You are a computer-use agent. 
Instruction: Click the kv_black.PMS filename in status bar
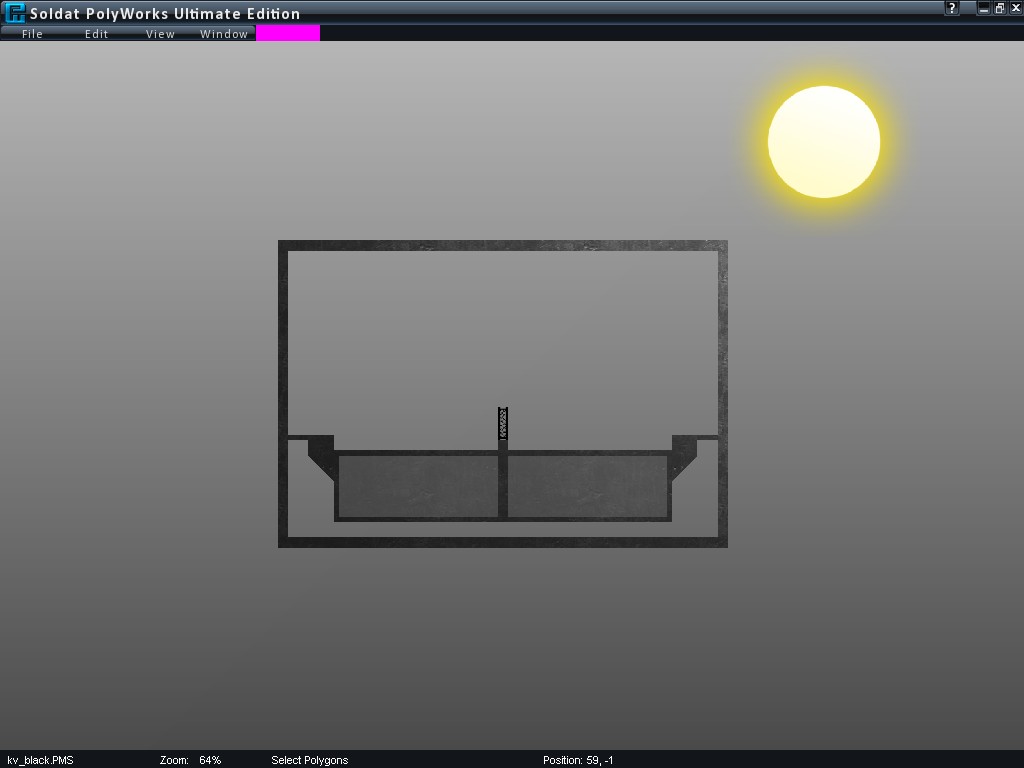[x=40, y=760]
